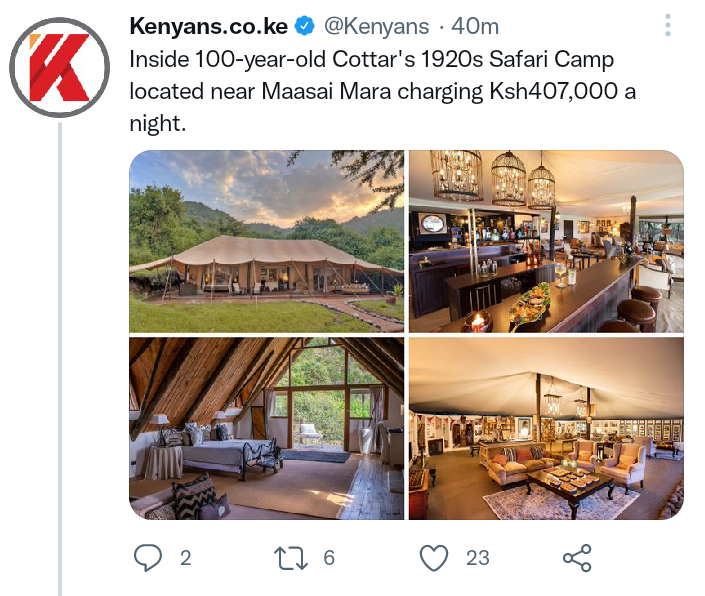Image resolution: width=705 pixels, height=596 pixels.
Task: Open the reply comment icon
Action: coord(148,558)
